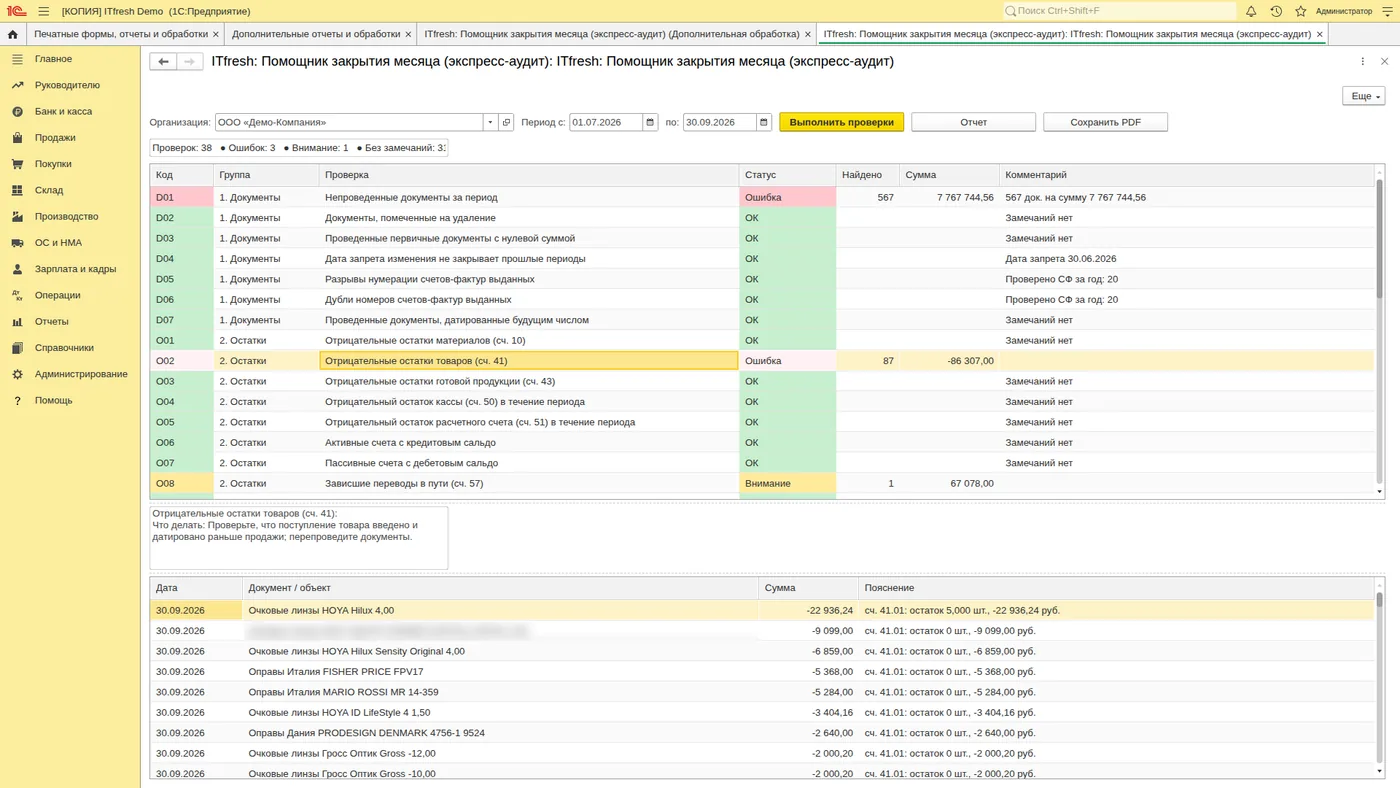
Task: Click the period end date field 30.09.2026
Action: pos(719,122)
